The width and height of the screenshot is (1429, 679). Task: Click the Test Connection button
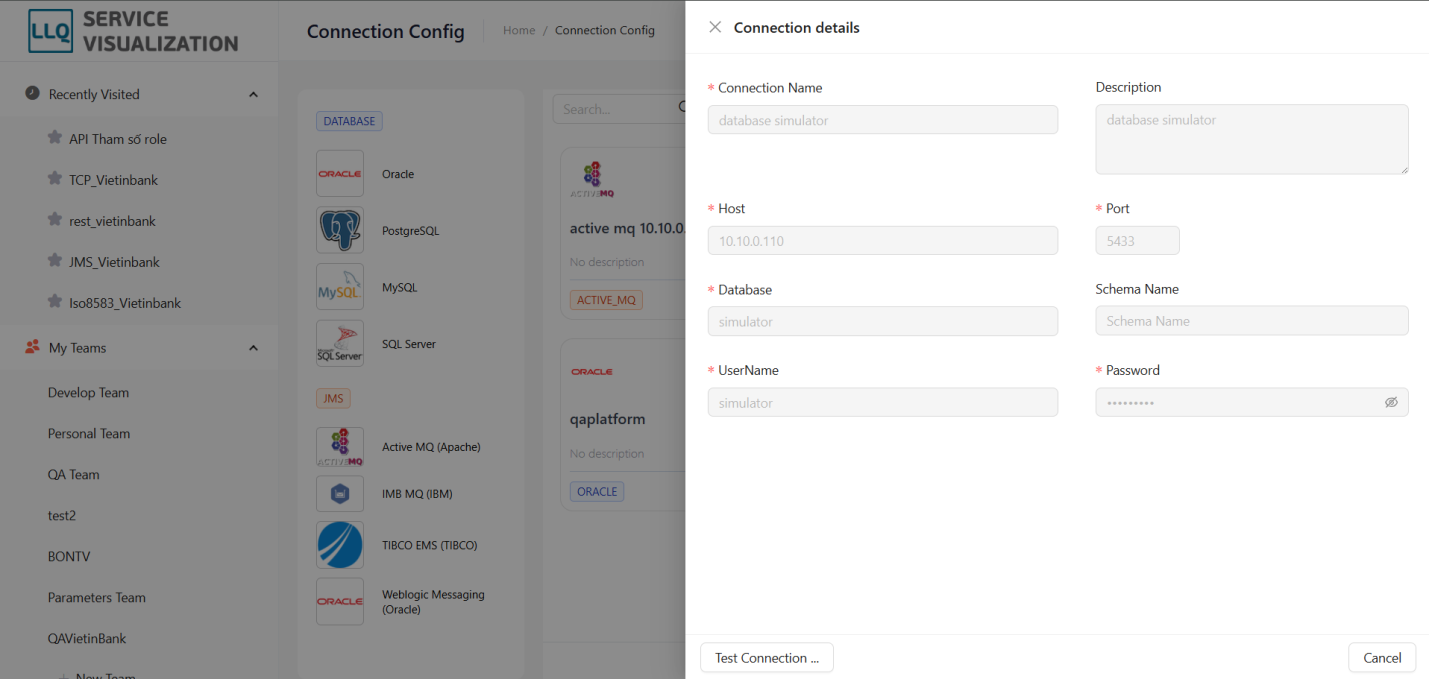pos(766,658)
